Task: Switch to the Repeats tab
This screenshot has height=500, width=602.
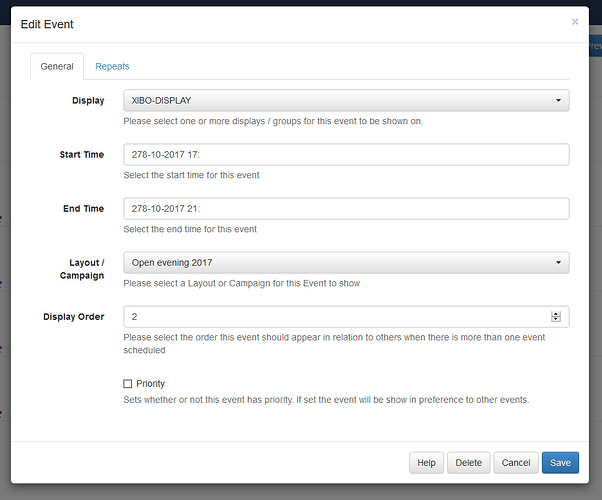Action: pyautogui.click(x=112, y=66)
